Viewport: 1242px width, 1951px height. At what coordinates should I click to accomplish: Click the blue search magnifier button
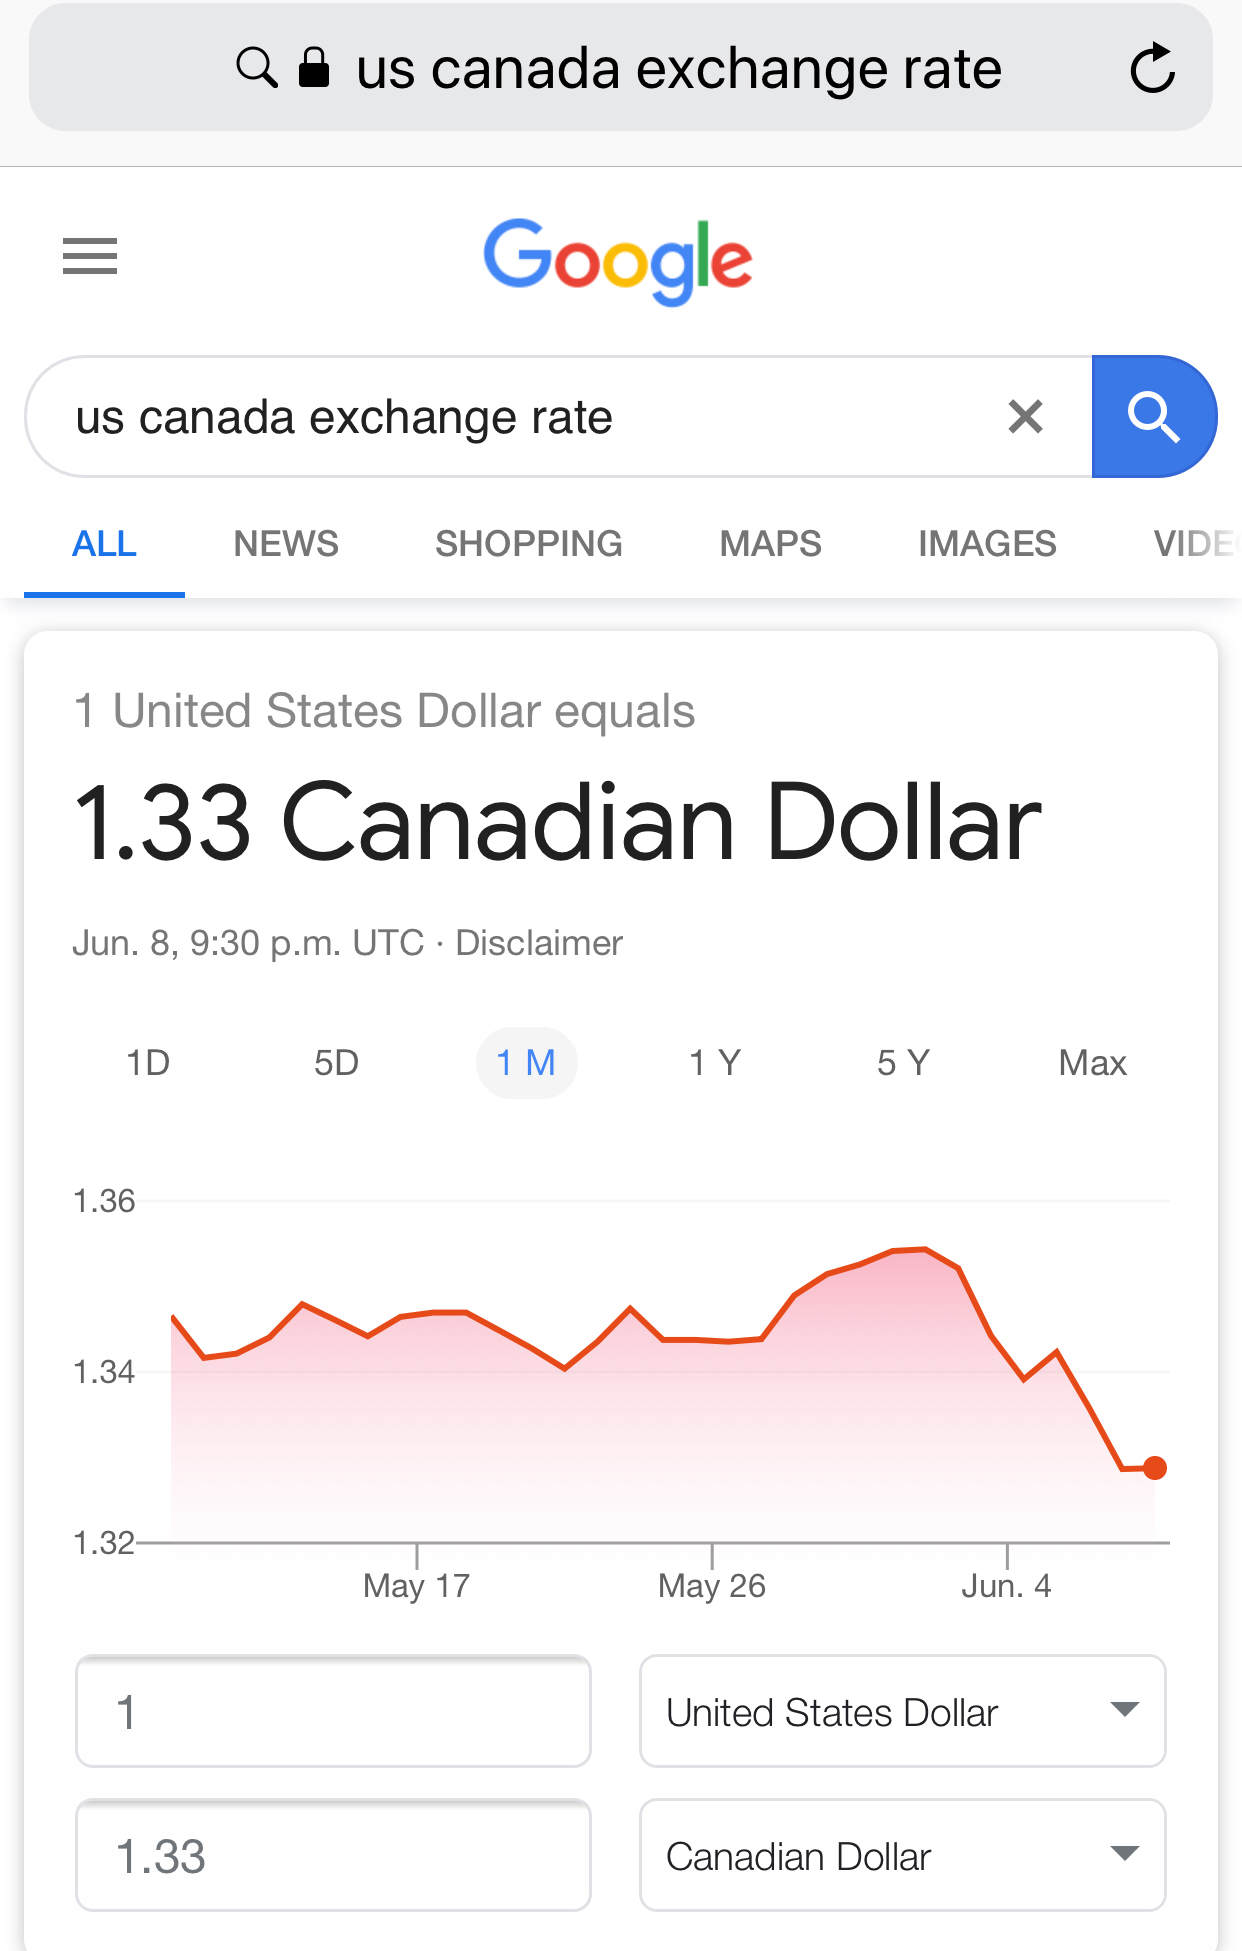pyautogui.click(x=1154, y=416)
